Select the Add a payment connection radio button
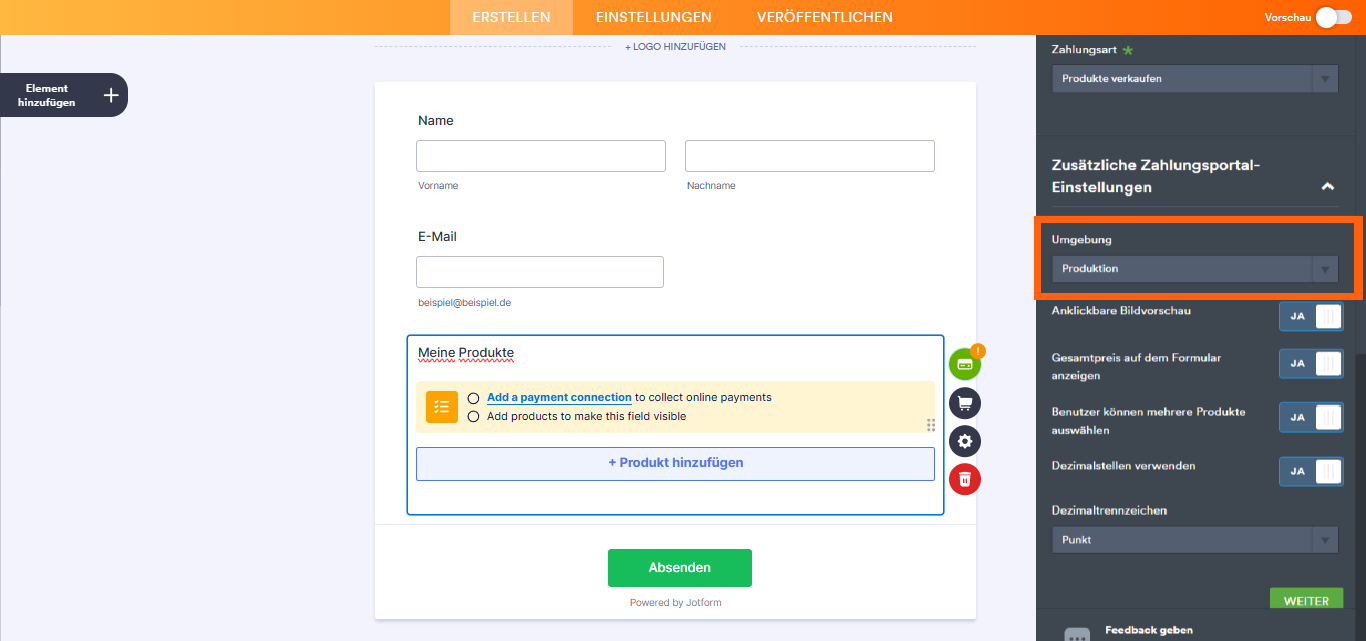This screenshot has width=1366, height=641. [472, 397]
